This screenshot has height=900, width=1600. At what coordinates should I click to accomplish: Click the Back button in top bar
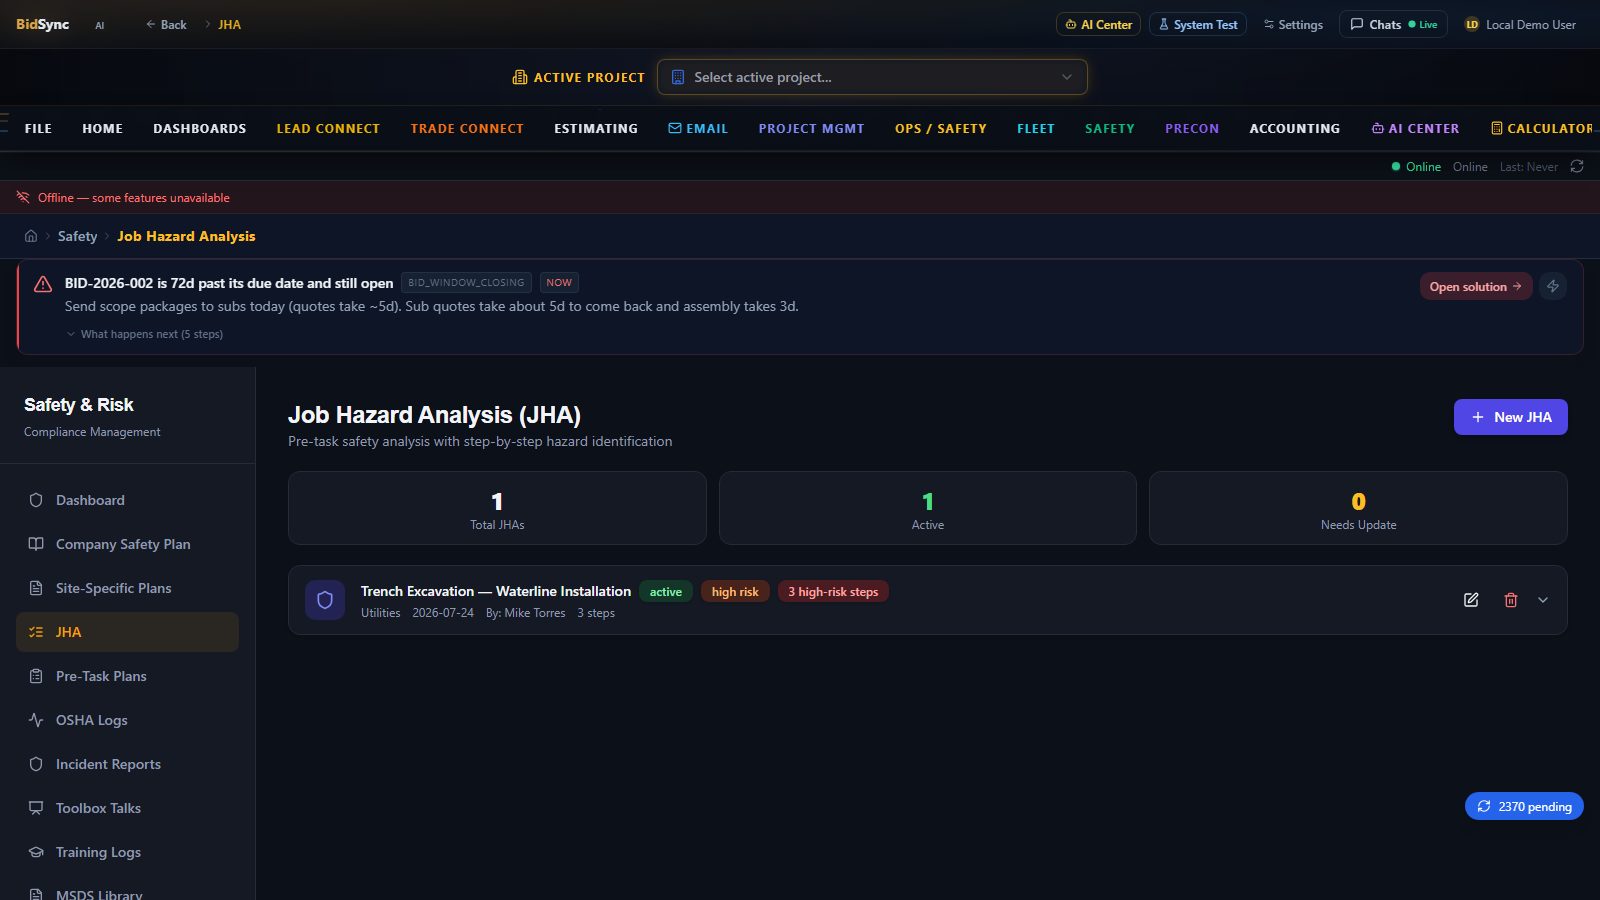(x=166, y=24)
